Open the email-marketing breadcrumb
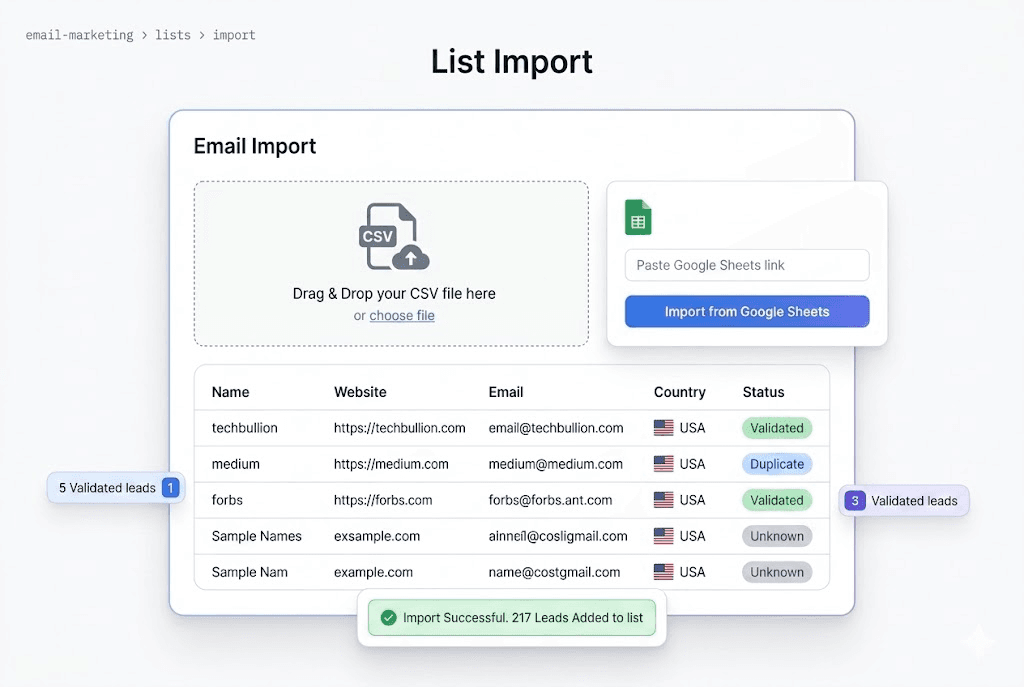1024x687 pixels. (x=80, y=35)
